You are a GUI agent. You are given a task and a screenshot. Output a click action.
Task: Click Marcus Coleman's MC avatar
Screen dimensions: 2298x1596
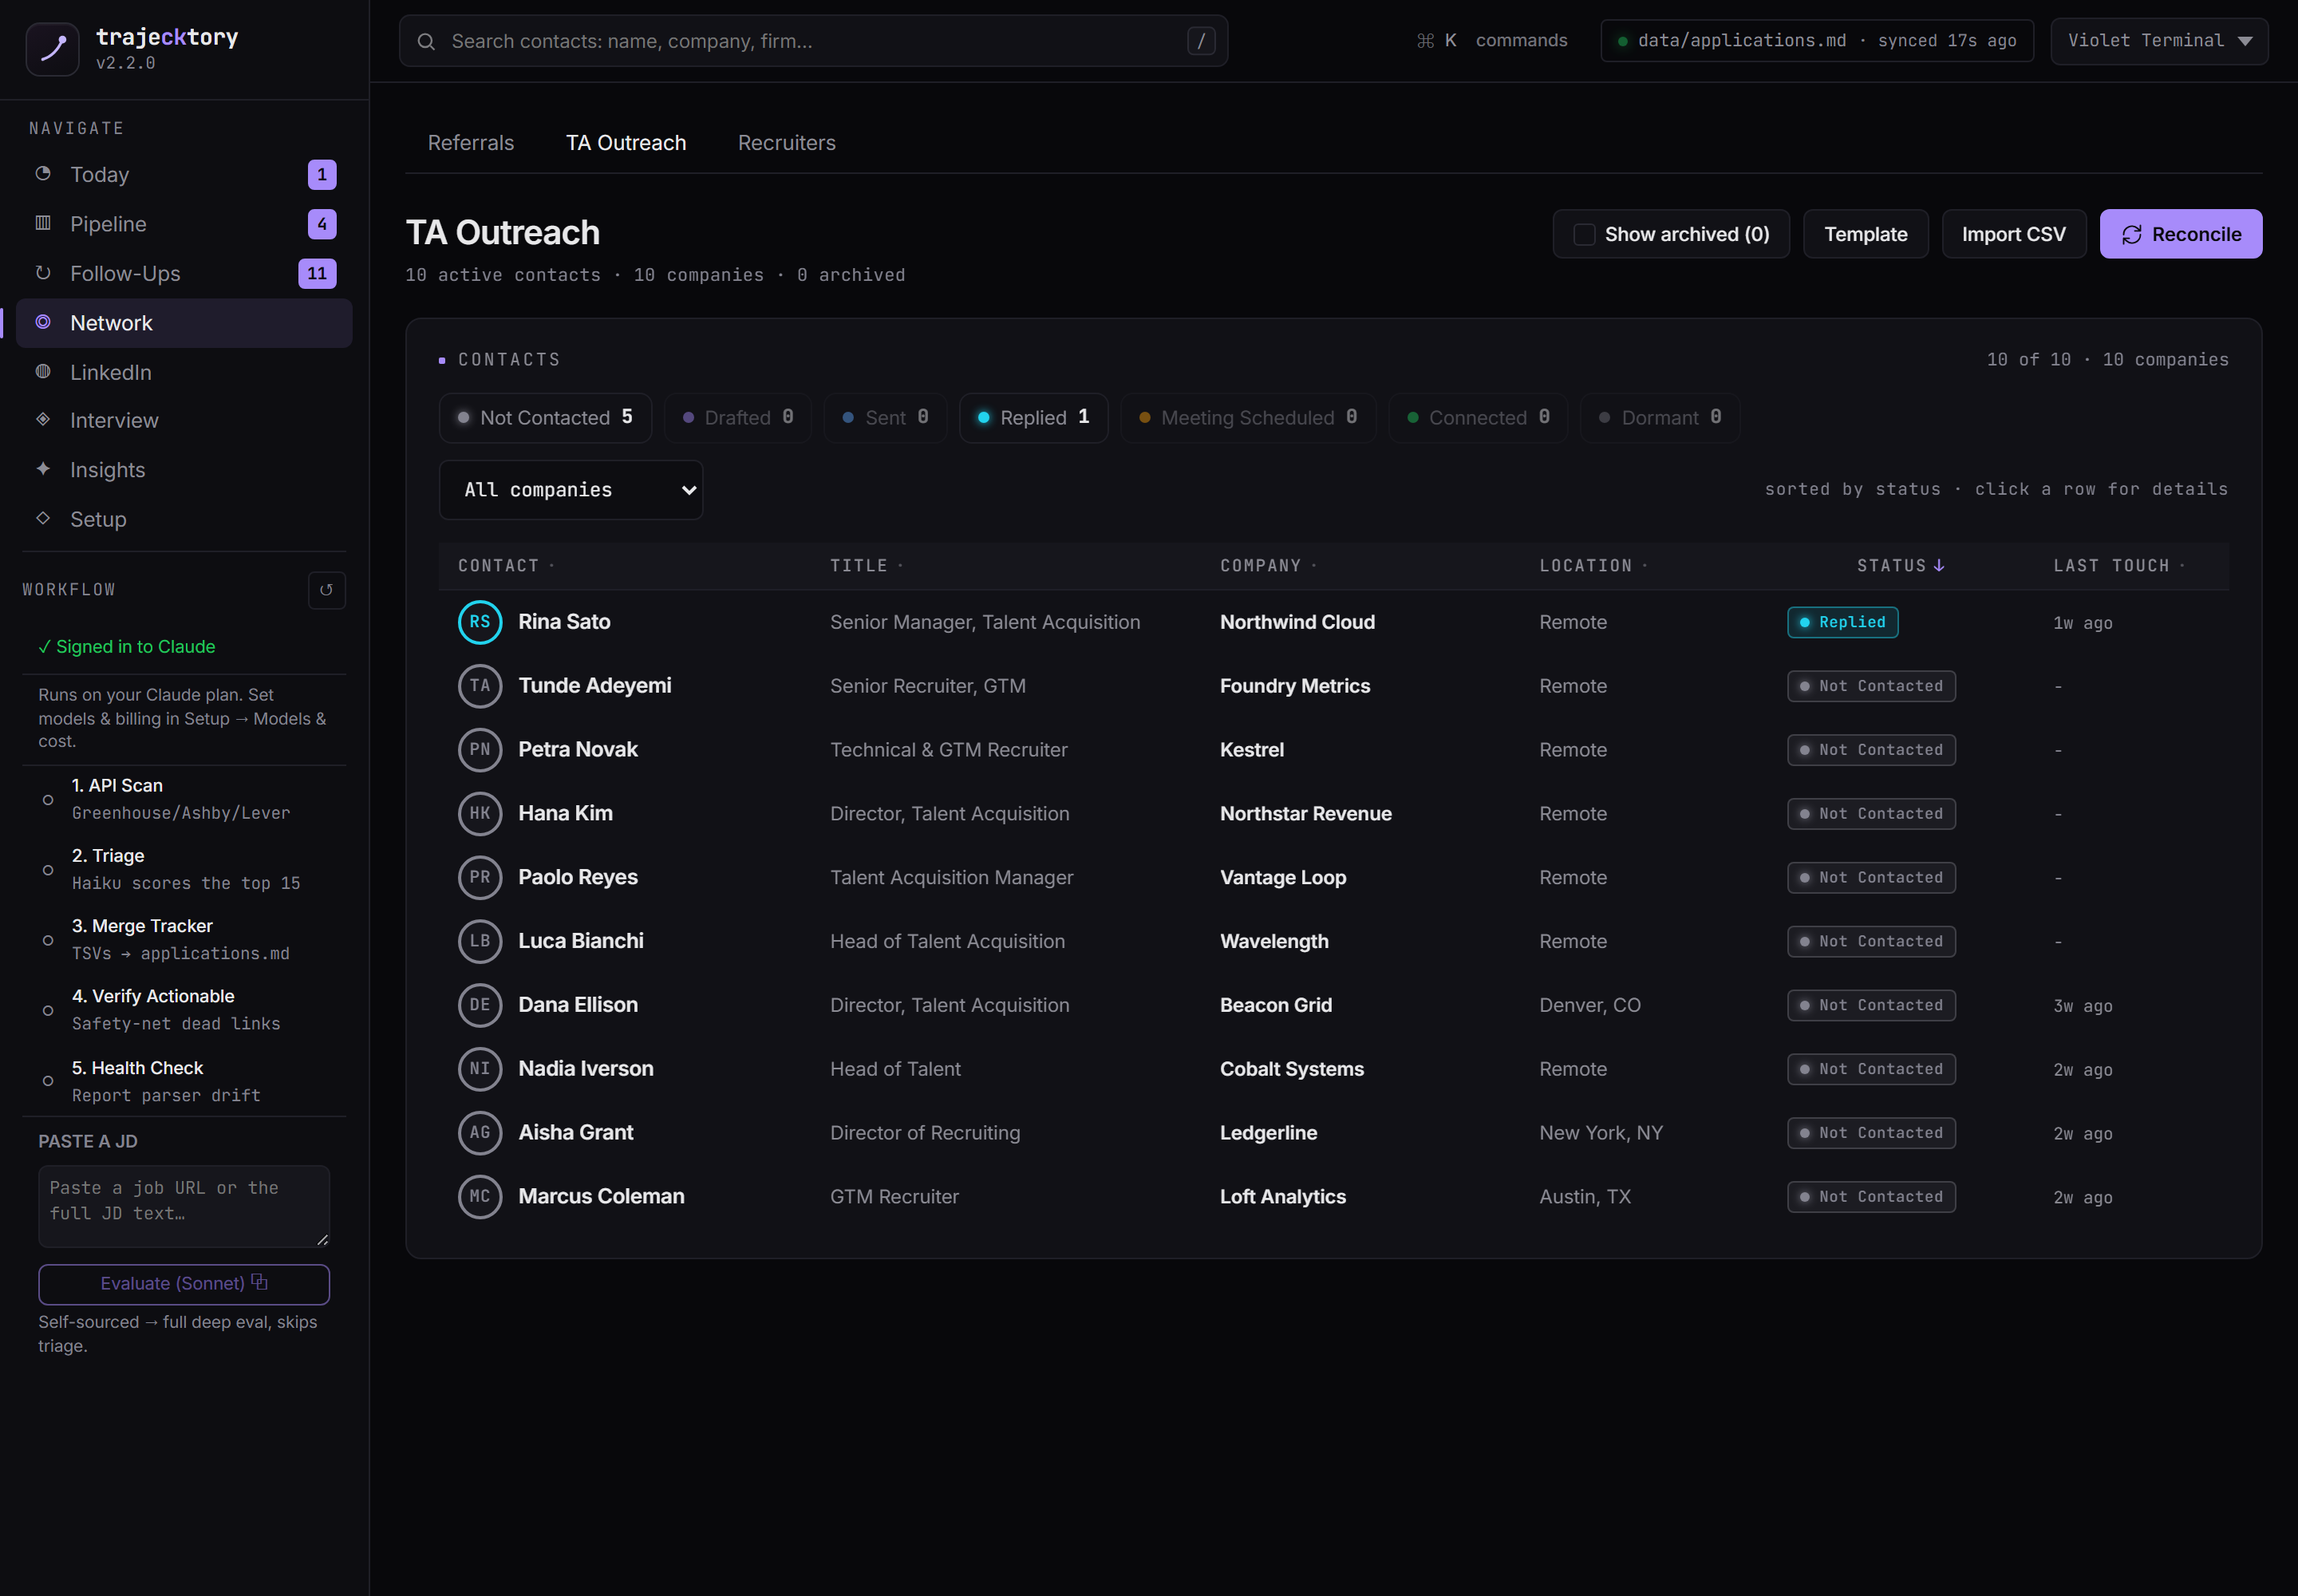[x=480, y=1197]
